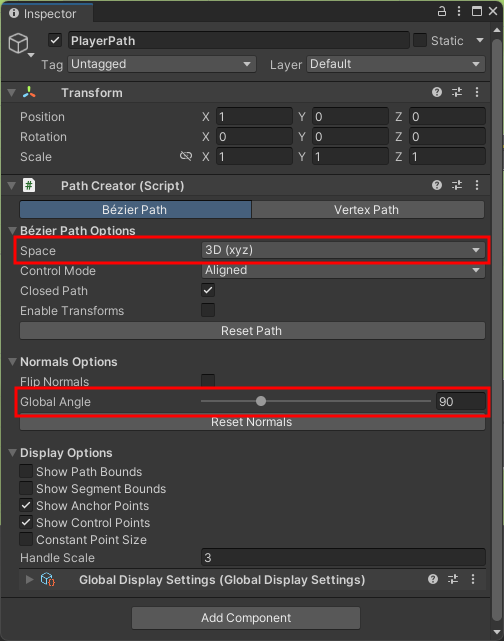Image resolution: width=504 pixels, height=641 pixels.
Task: Click the Scale Z field
Action: (x=447, y=157)
